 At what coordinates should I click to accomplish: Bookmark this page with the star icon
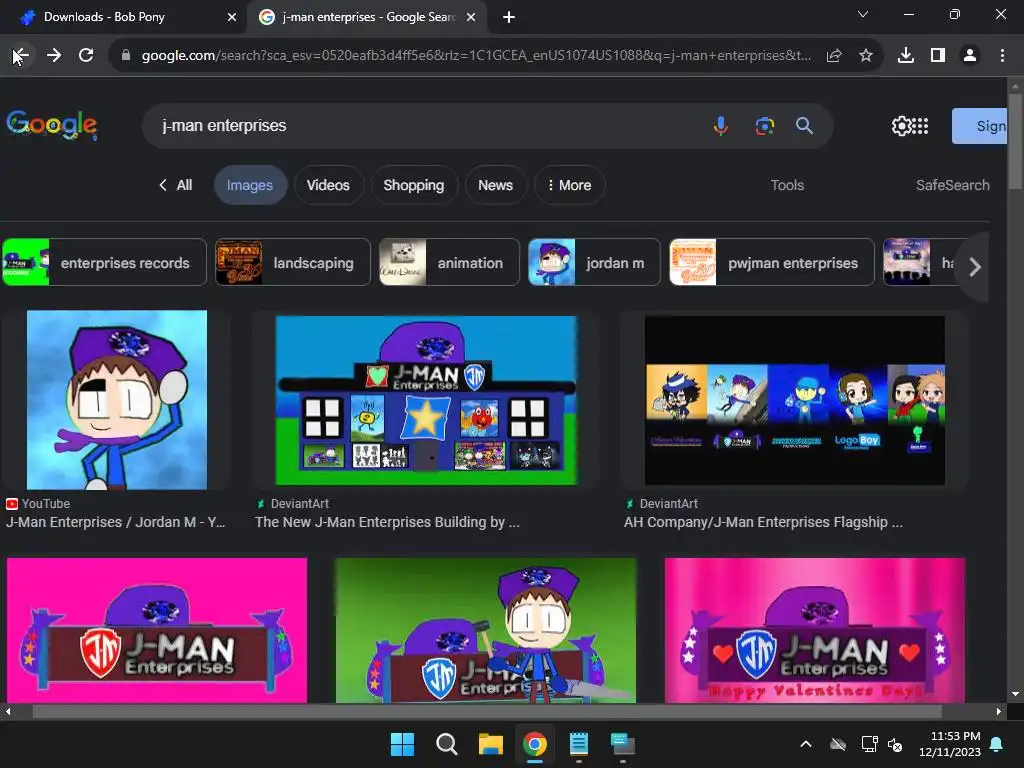pos(866,56)
